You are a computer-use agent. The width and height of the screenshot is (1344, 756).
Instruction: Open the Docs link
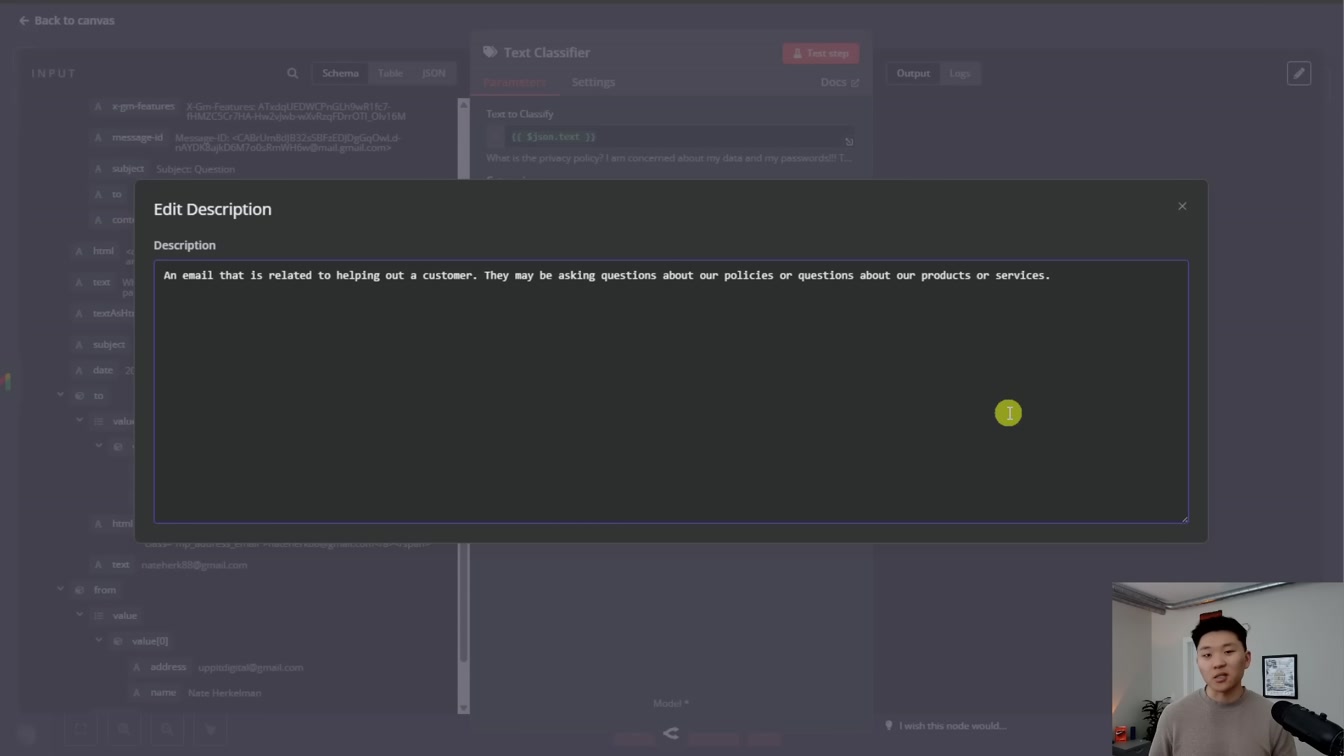point(839,82)
